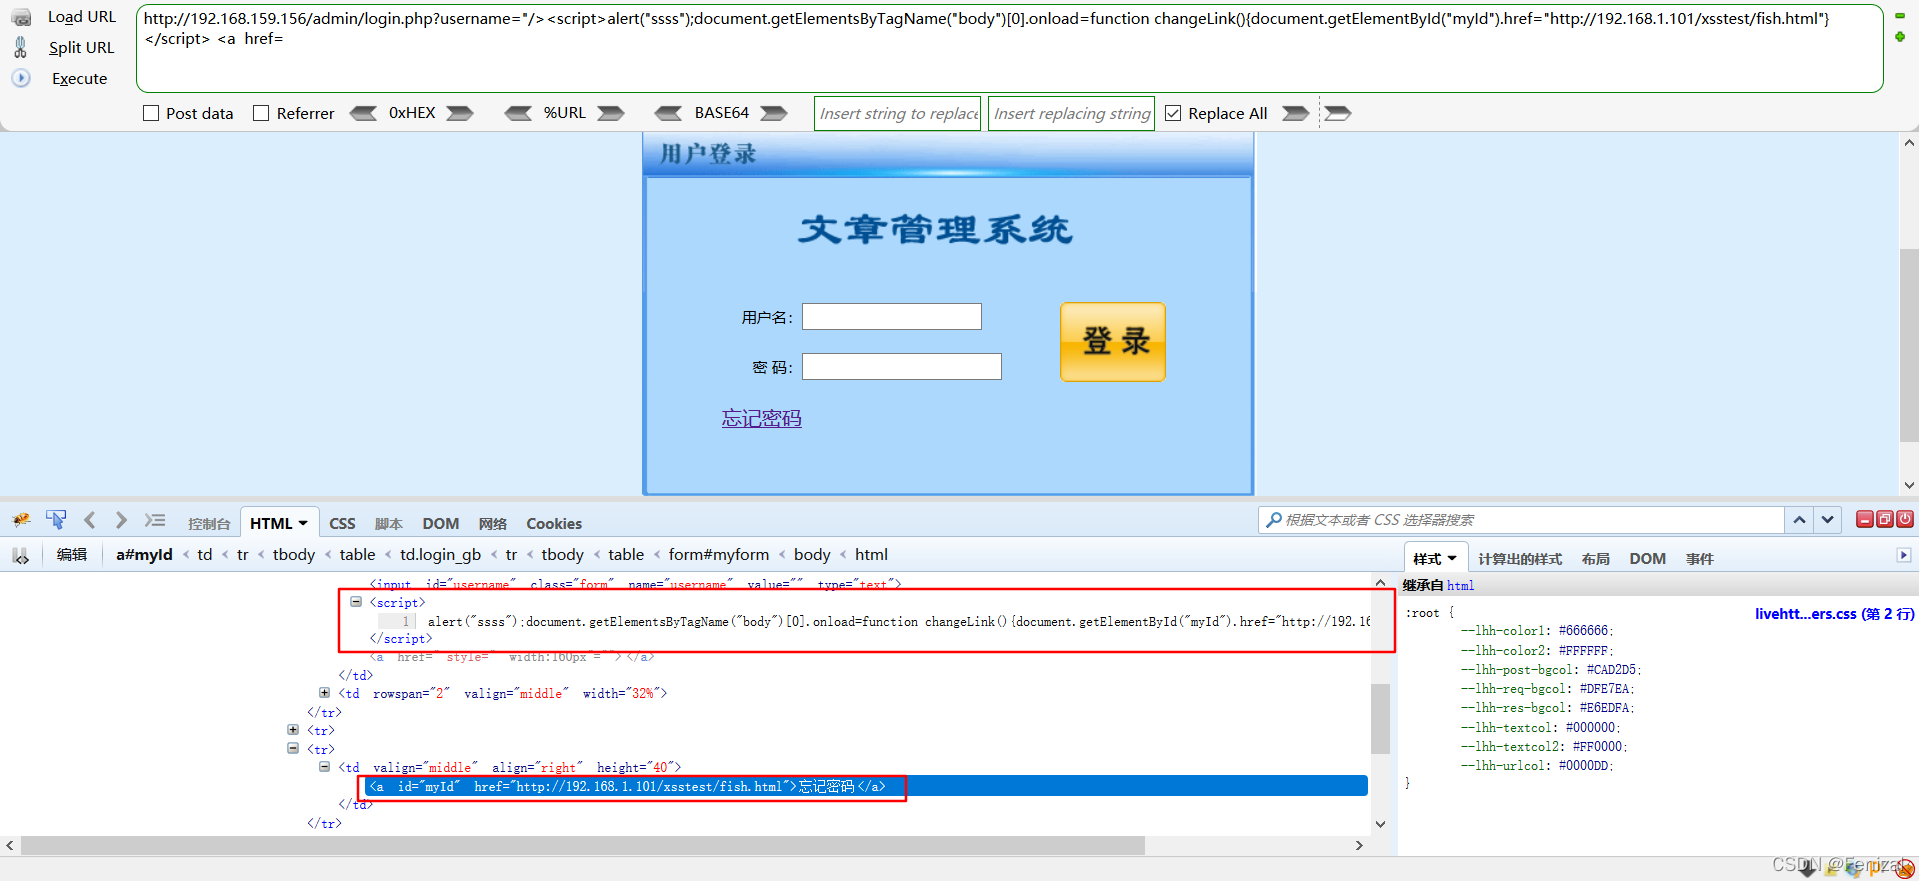Expand the collapsed tr node
Screen dimensions: 1919x881
pyautogui.click(x=293, y=730)
